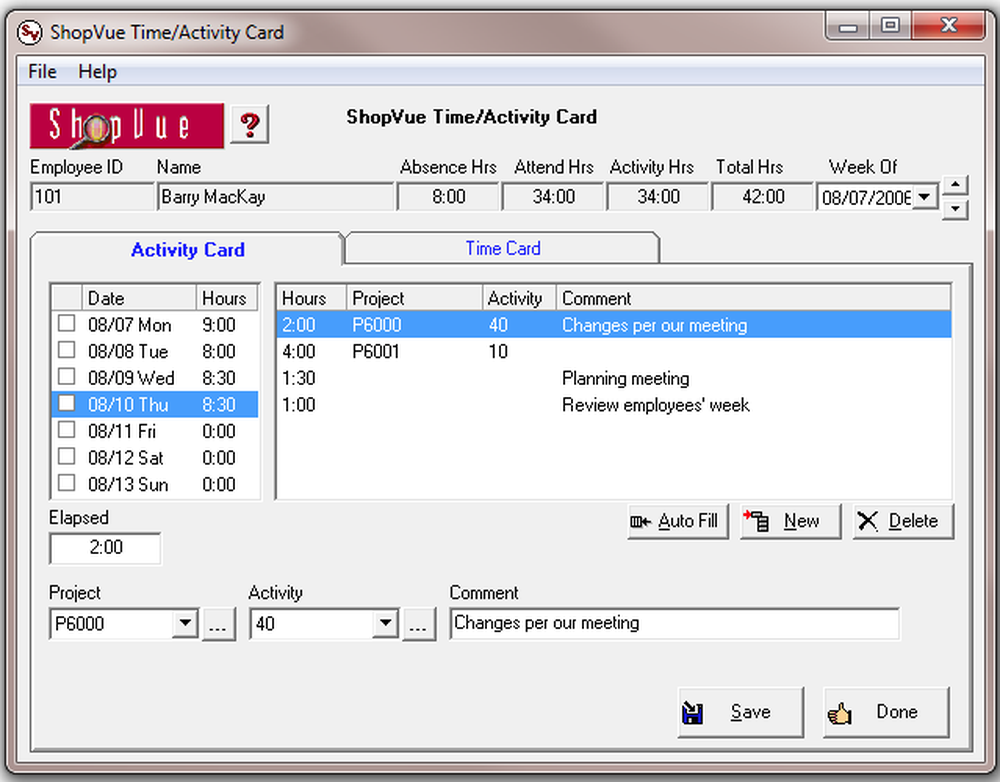Viewport: 1000px width, 782px height.
Task: Expand the Project combo box arrow
Action: 186,623
